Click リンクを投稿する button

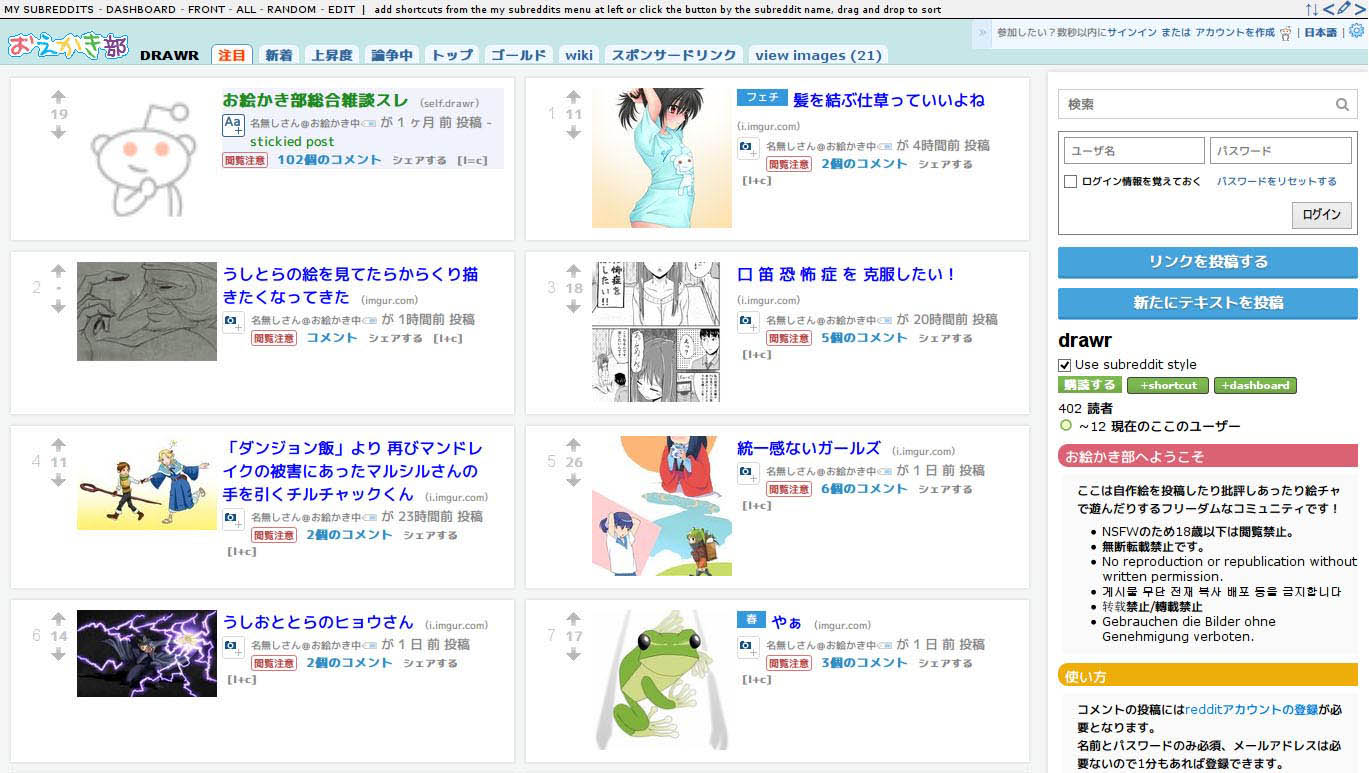pos(1208,262)
